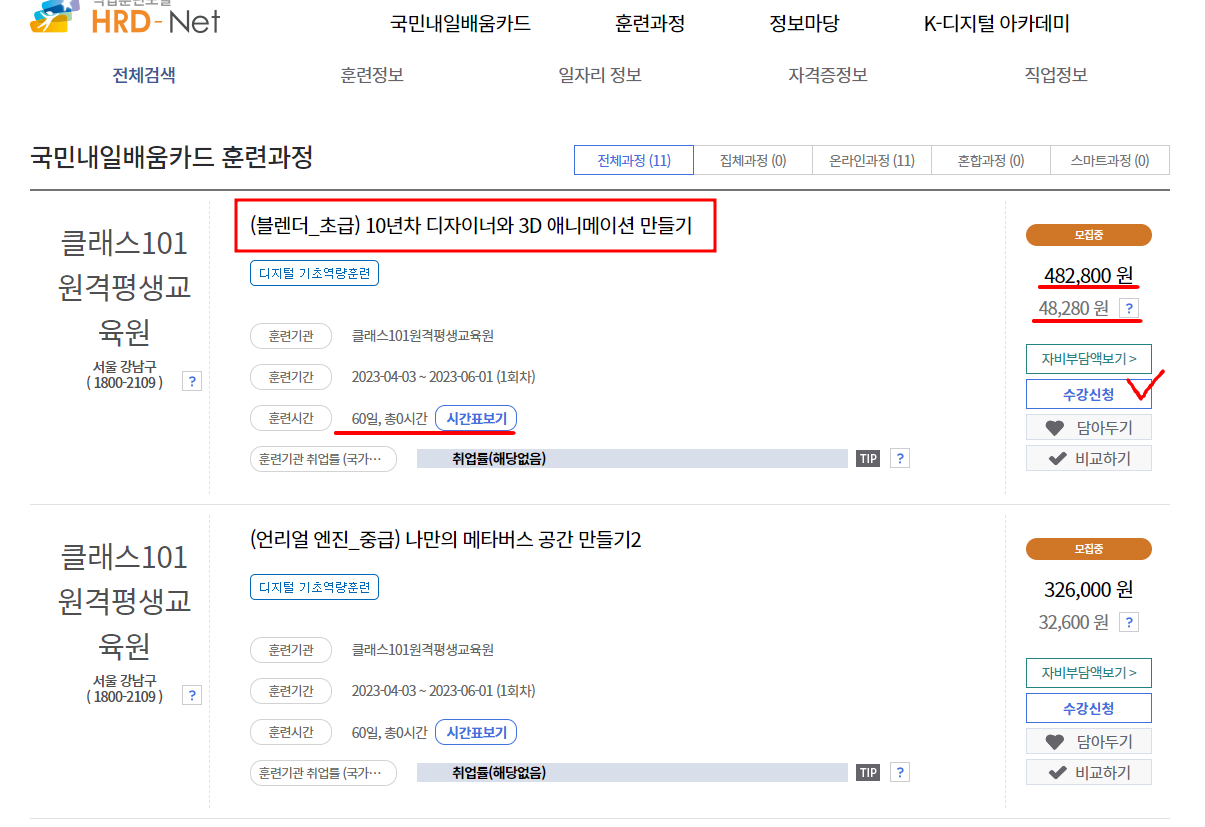The height and width of the screenshot is (827, 1205).
Task: Switch to 혼합과정 (0) filter tab
Action: 991,160
